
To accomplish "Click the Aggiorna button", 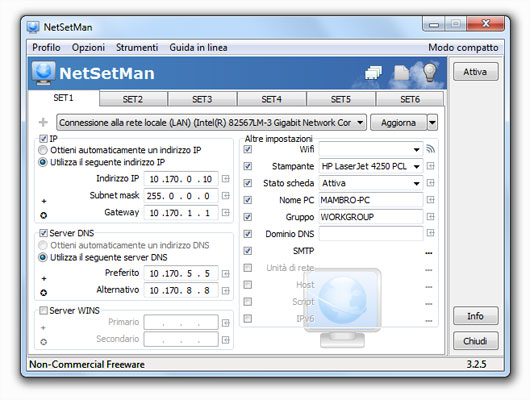I will (x=399, y=122).
